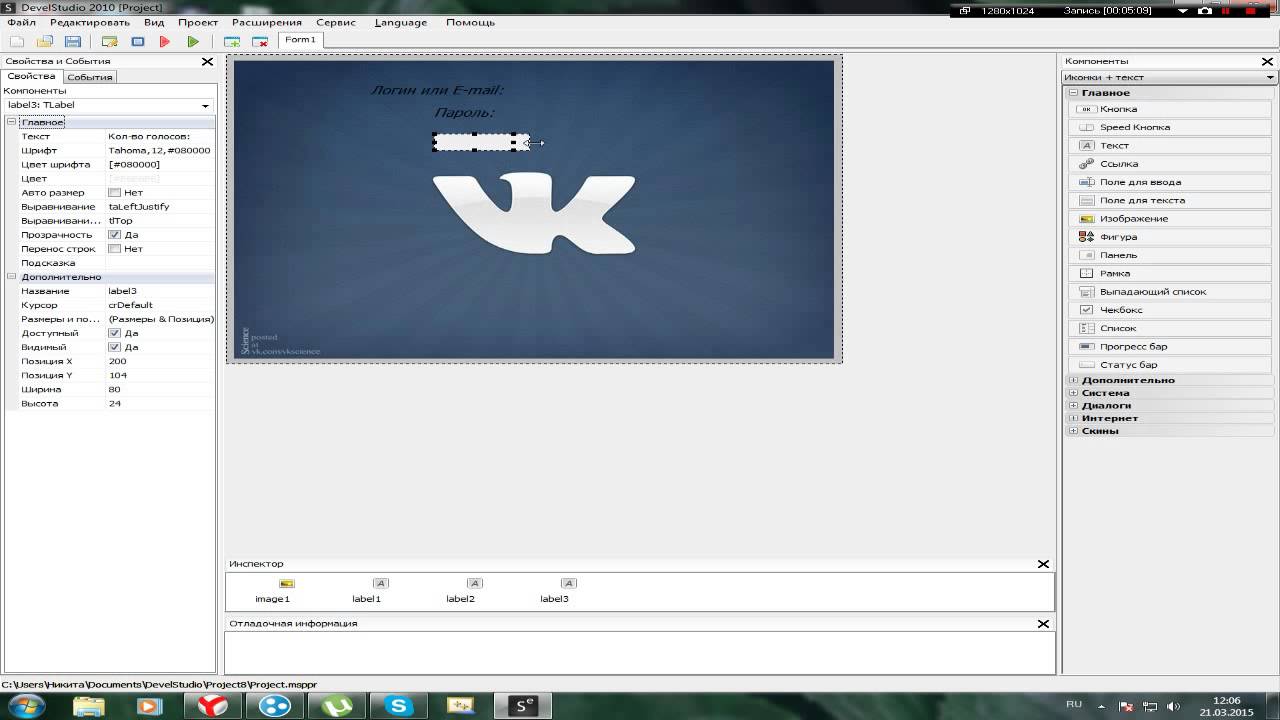Collapse the Главное components group
The image size is (1280, 720).
1073,93
